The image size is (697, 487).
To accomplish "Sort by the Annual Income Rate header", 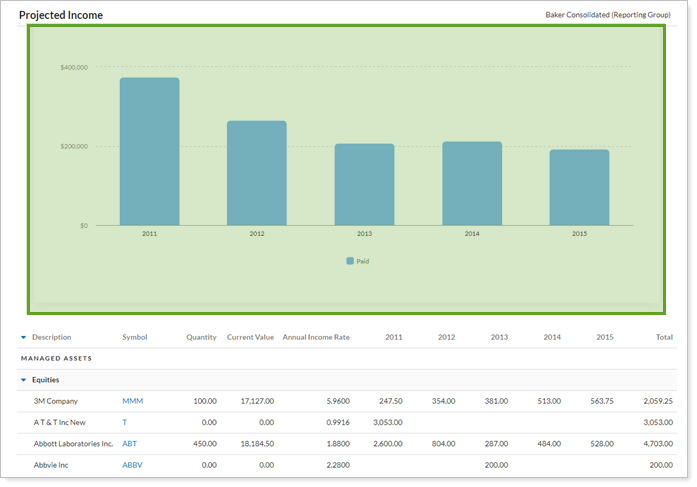I will coord(316,338).
